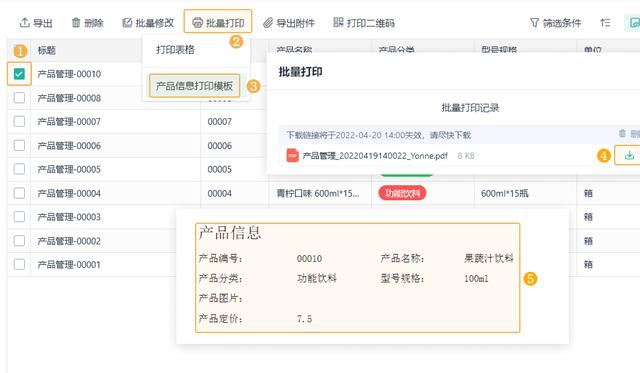Click product number cell 00005

click(220, 169)
